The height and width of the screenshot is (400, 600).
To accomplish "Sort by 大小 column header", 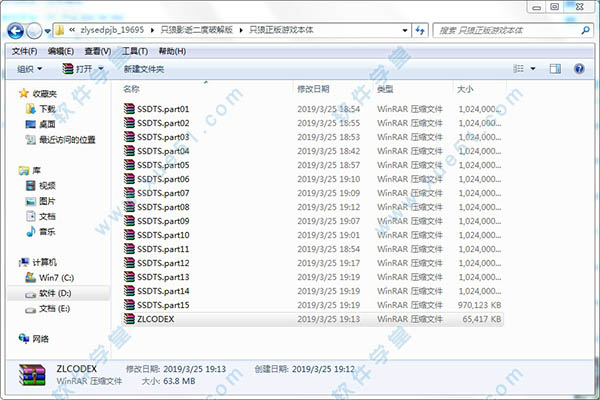I will (465, 89).
